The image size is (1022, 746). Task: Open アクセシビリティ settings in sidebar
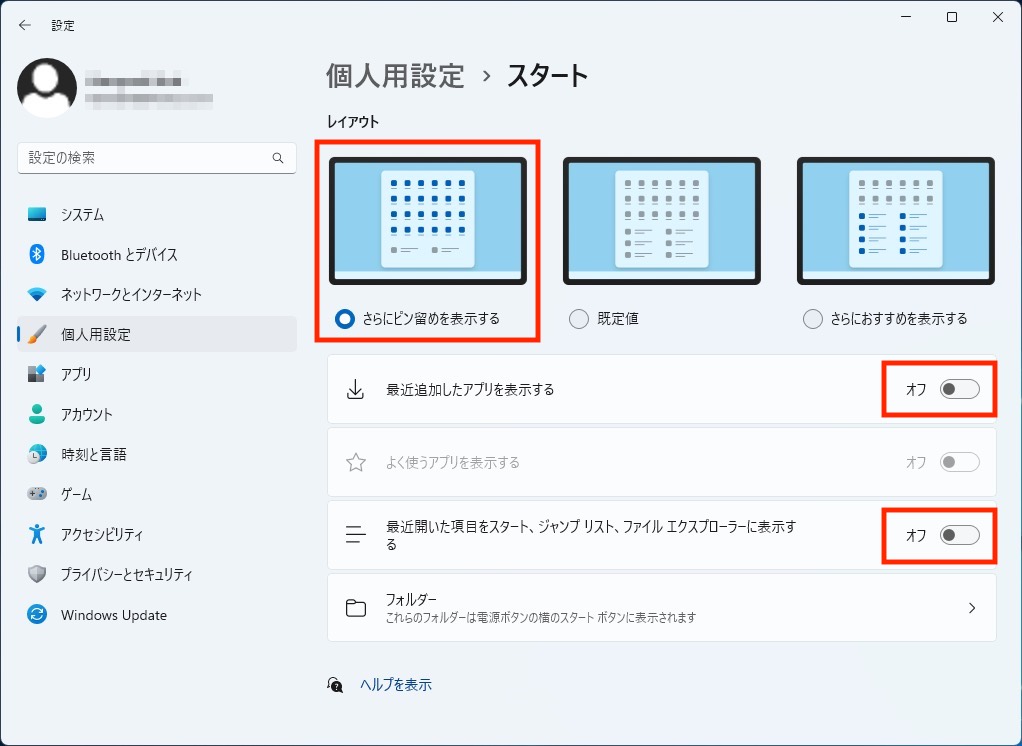[x=102, y=535]
